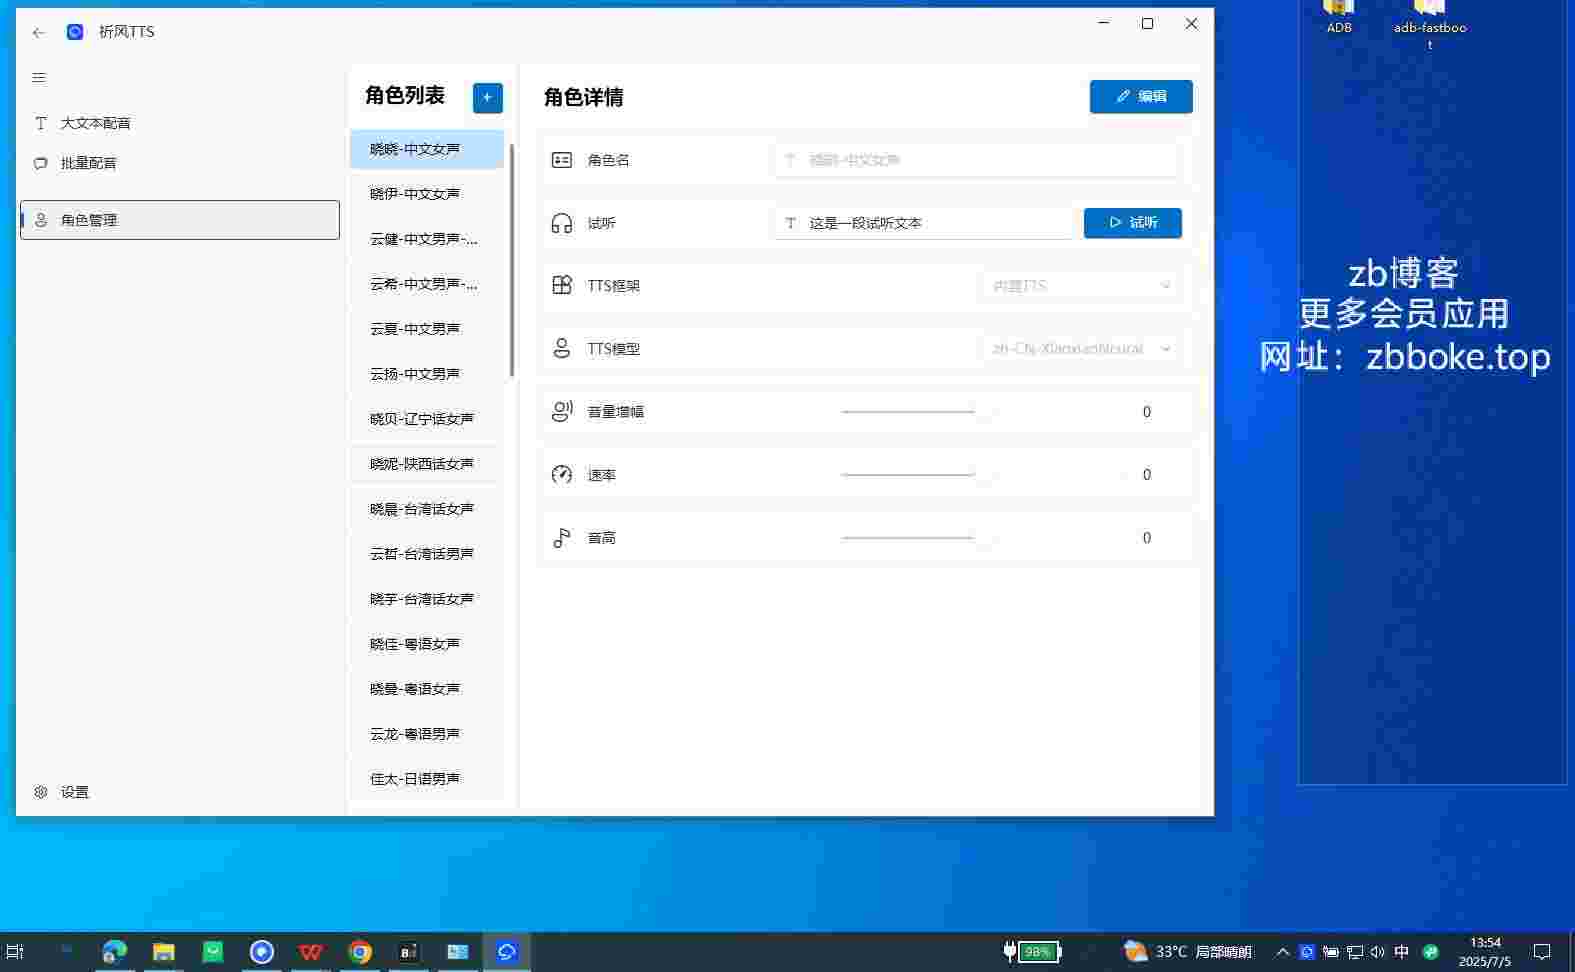This screenshot has height=972, width=1575.
Task: Select 云哲-台湾话男声 role
Action: pyautogui.click(x=427, y=554)
